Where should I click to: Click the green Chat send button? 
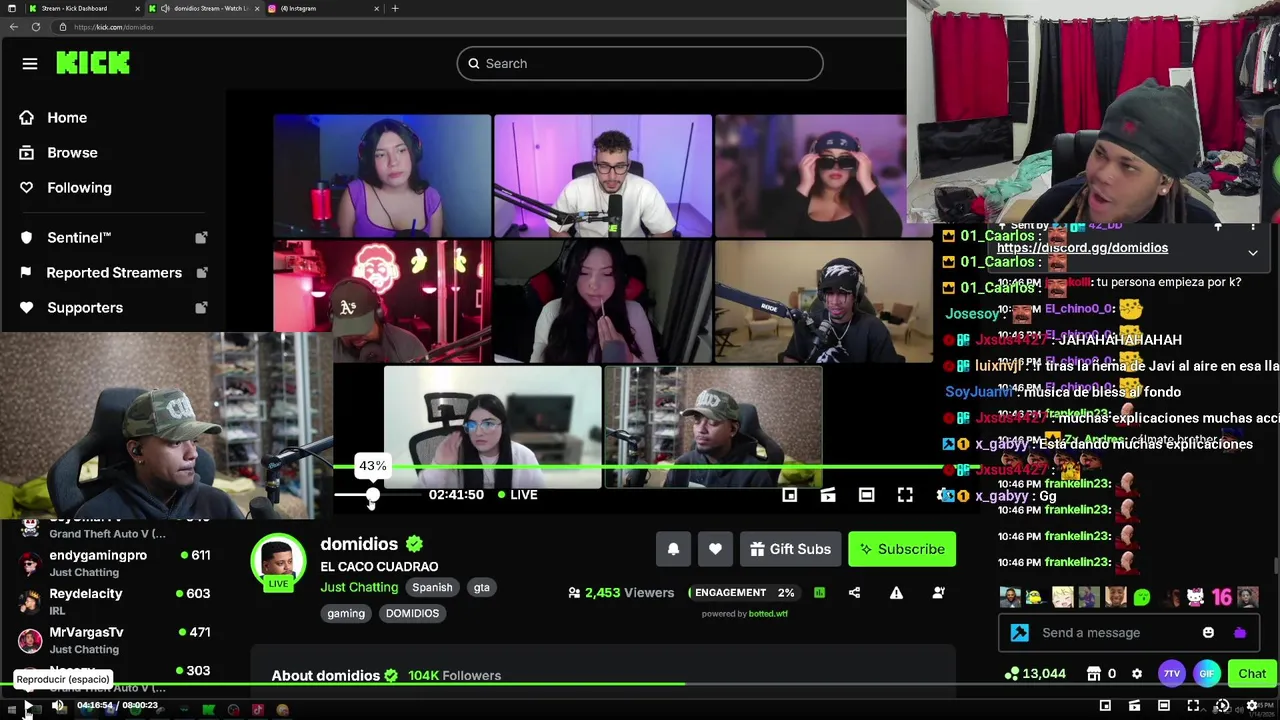[1252, 674]
